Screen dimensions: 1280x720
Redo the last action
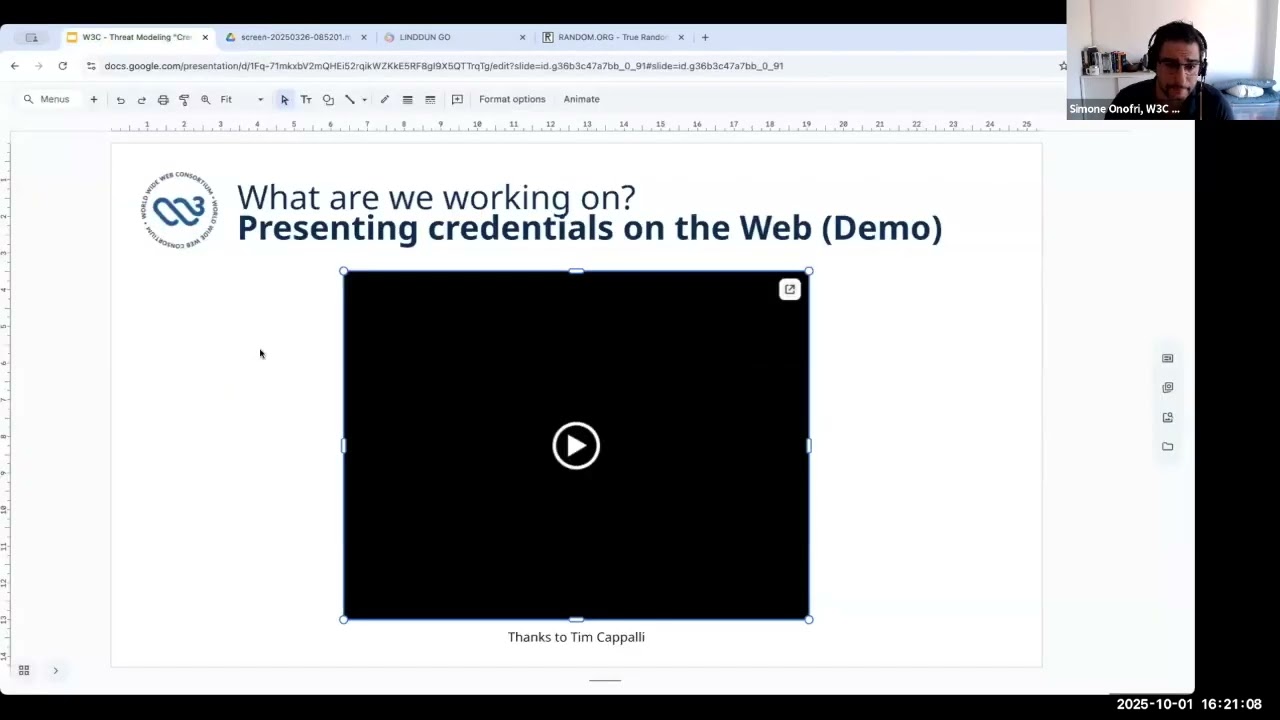click(x=141, y=100)
